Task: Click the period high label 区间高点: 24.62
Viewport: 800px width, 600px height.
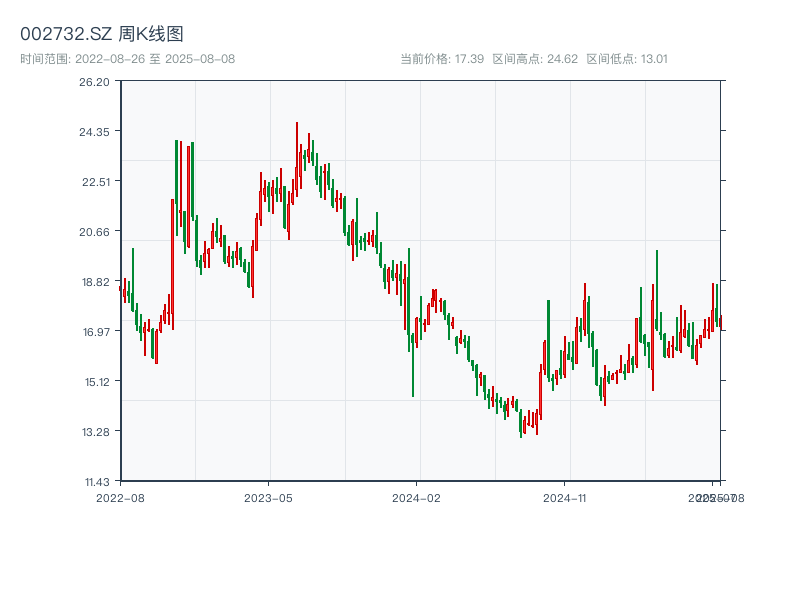Action: point(535,59)
